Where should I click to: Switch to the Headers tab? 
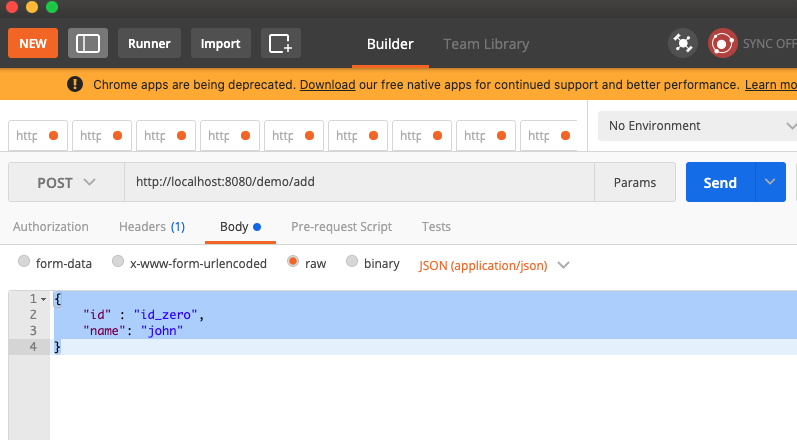tap(151, 227)
